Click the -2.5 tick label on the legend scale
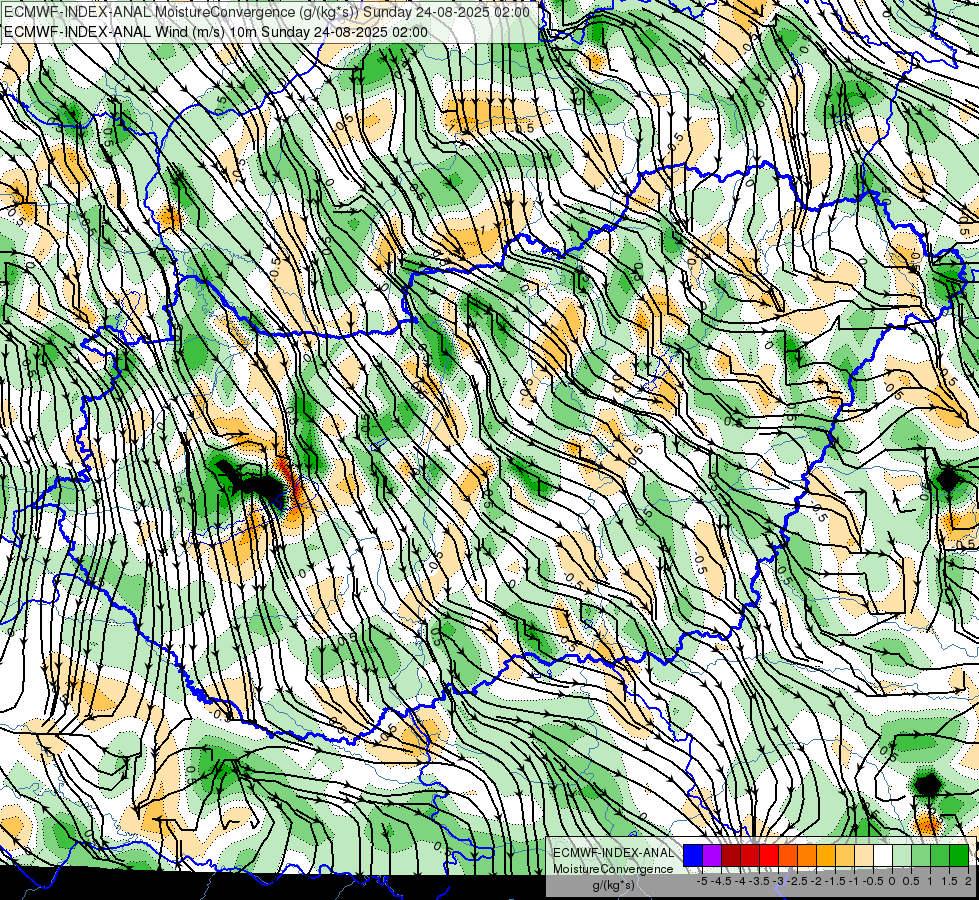The image size is (979, 900). [797, 881]
